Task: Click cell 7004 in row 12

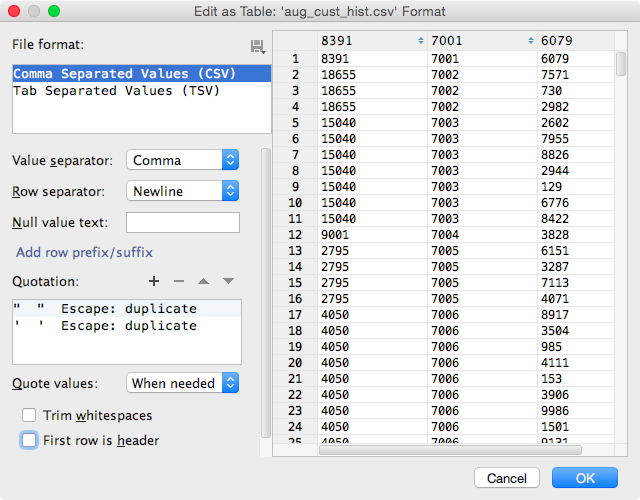Action: pyautogui.click(x=482, y=235)
